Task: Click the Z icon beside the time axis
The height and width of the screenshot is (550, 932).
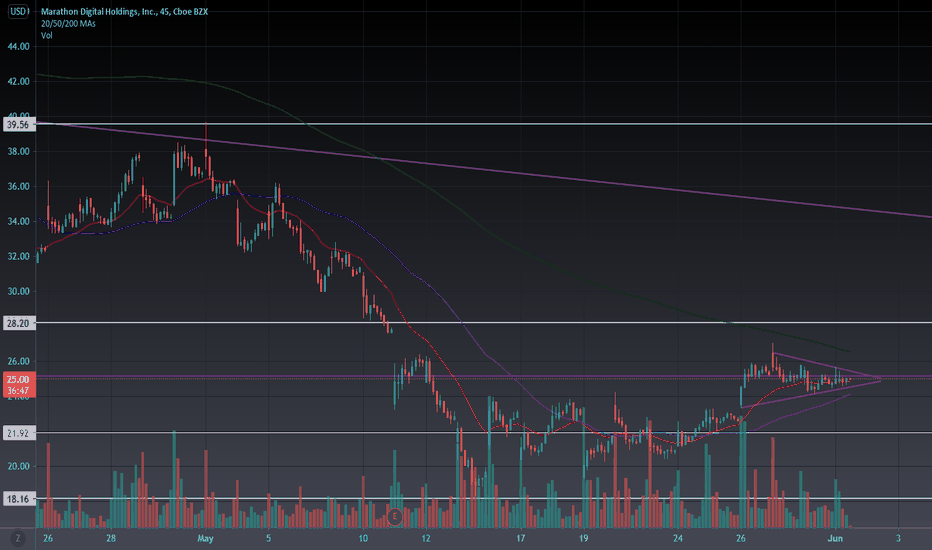Action: (18, 539)
